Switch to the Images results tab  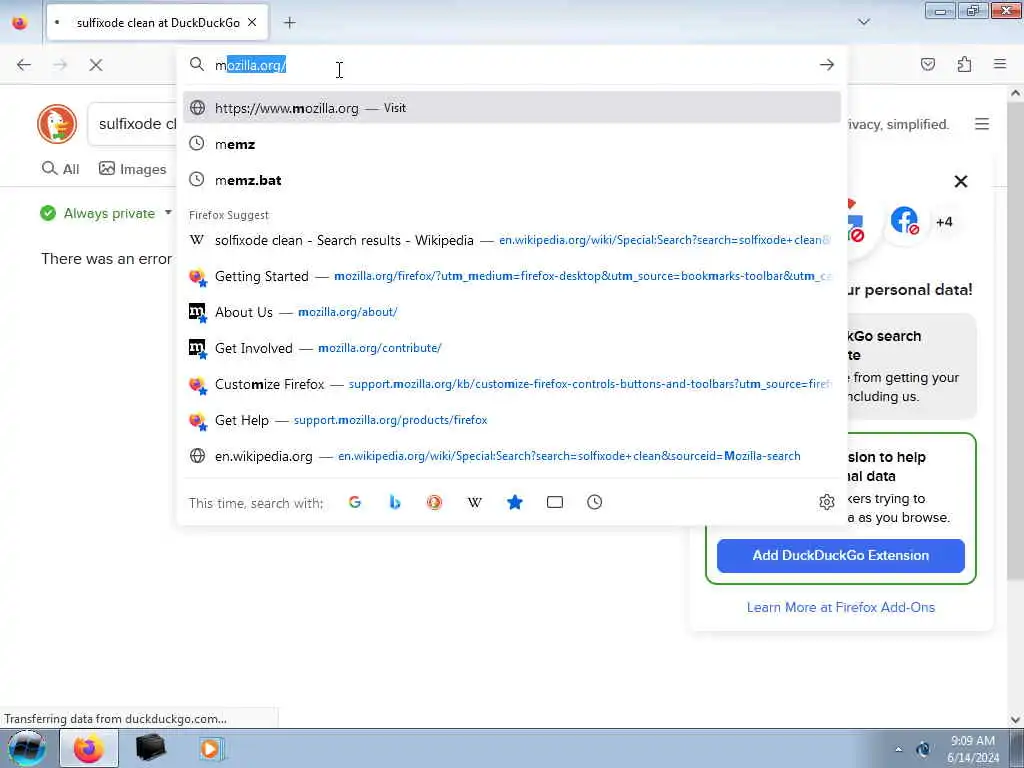coord(133,169)
